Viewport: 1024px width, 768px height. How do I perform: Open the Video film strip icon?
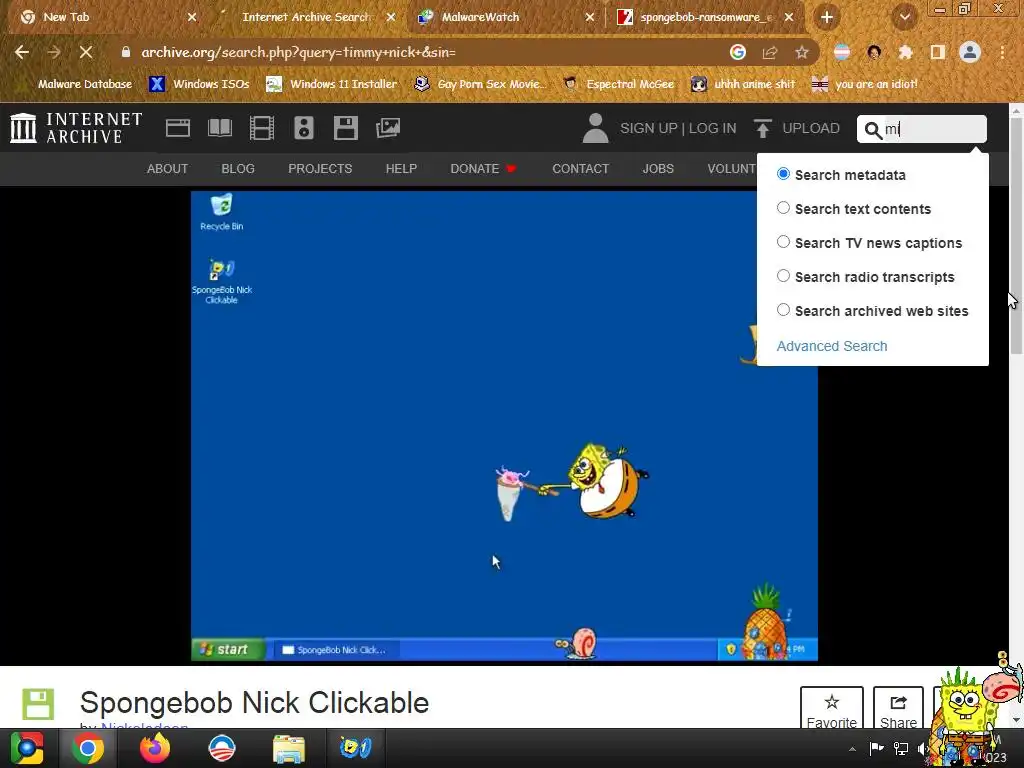262,128
